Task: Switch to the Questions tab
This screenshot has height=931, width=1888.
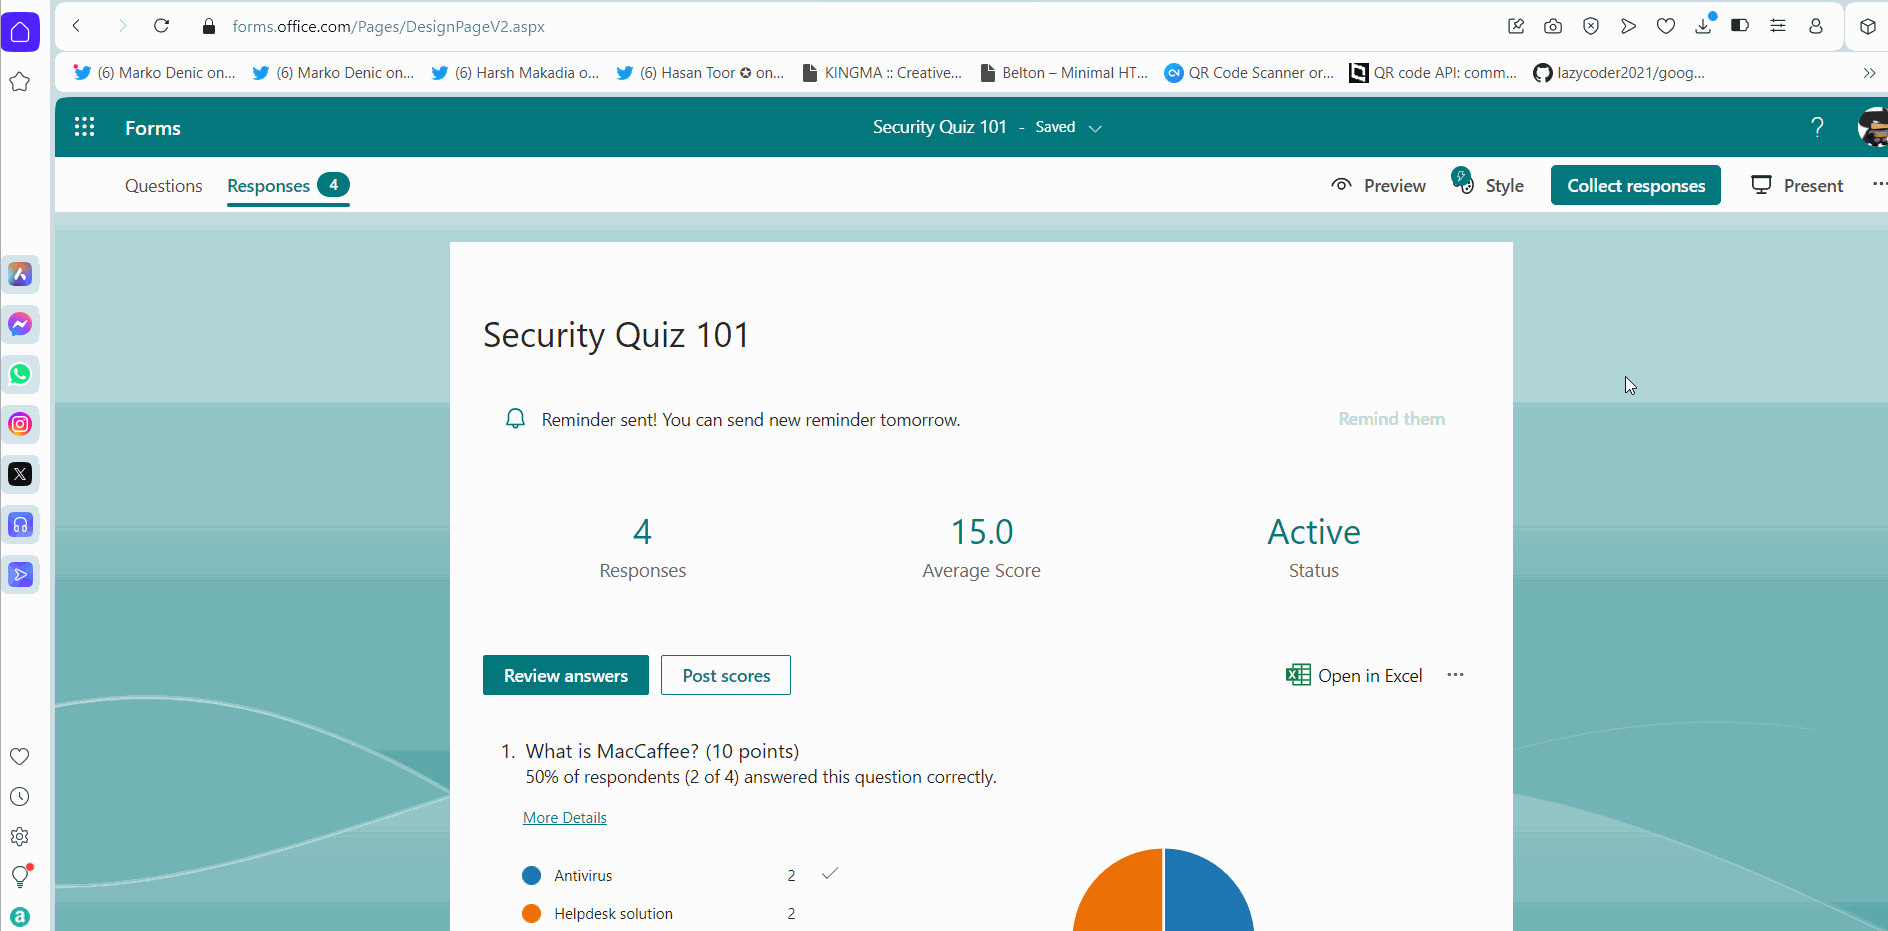Action: (164, 186)
